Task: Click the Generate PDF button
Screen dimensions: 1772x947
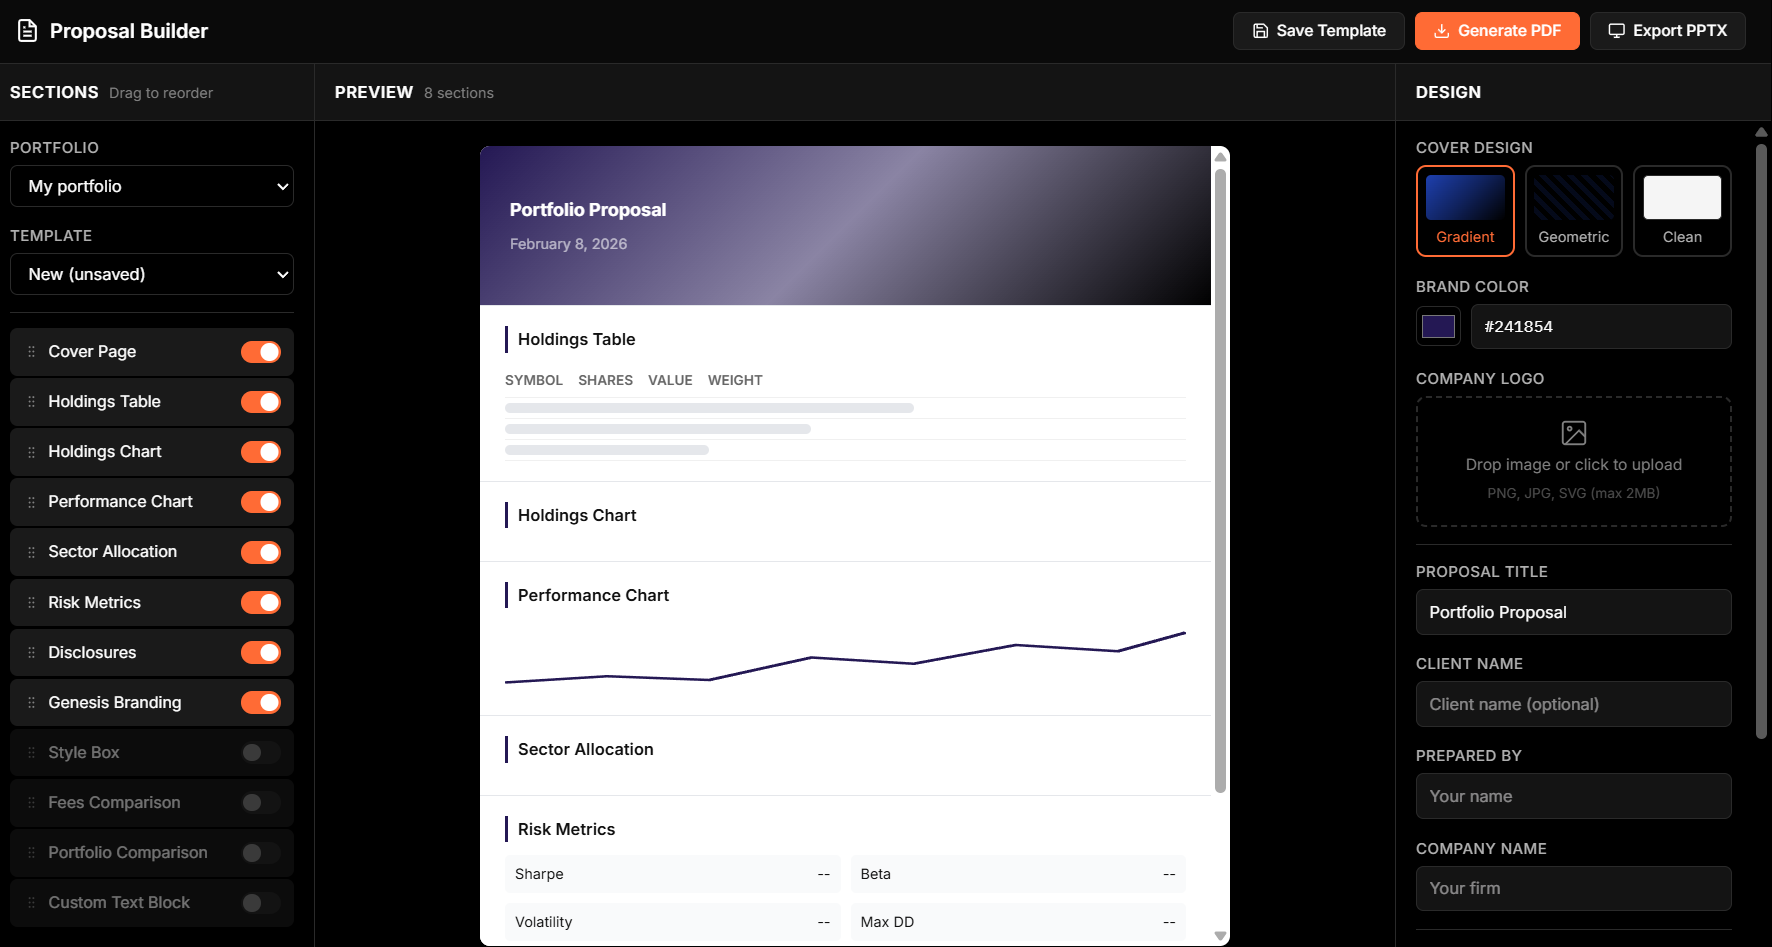Action: (x=1497, y=31)
